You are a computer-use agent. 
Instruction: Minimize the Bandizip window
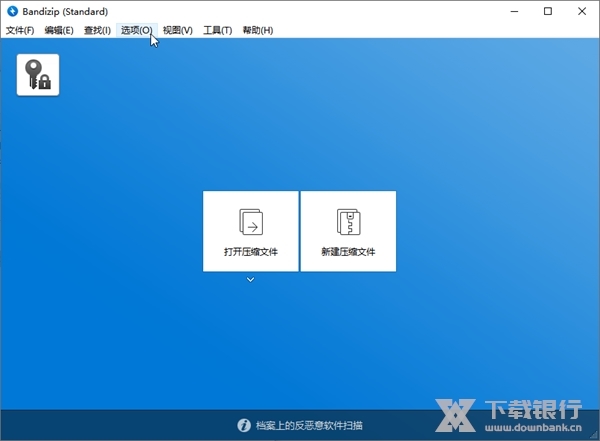514,11
